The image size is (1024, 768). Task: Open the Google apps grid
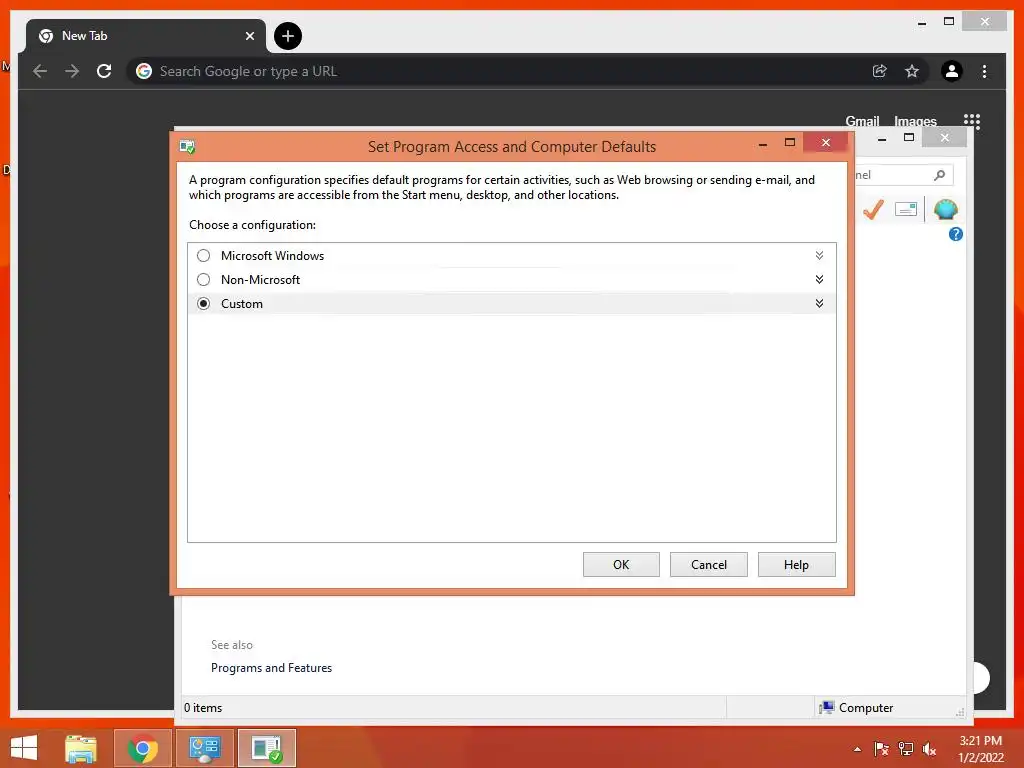click(x=972, y=120)
